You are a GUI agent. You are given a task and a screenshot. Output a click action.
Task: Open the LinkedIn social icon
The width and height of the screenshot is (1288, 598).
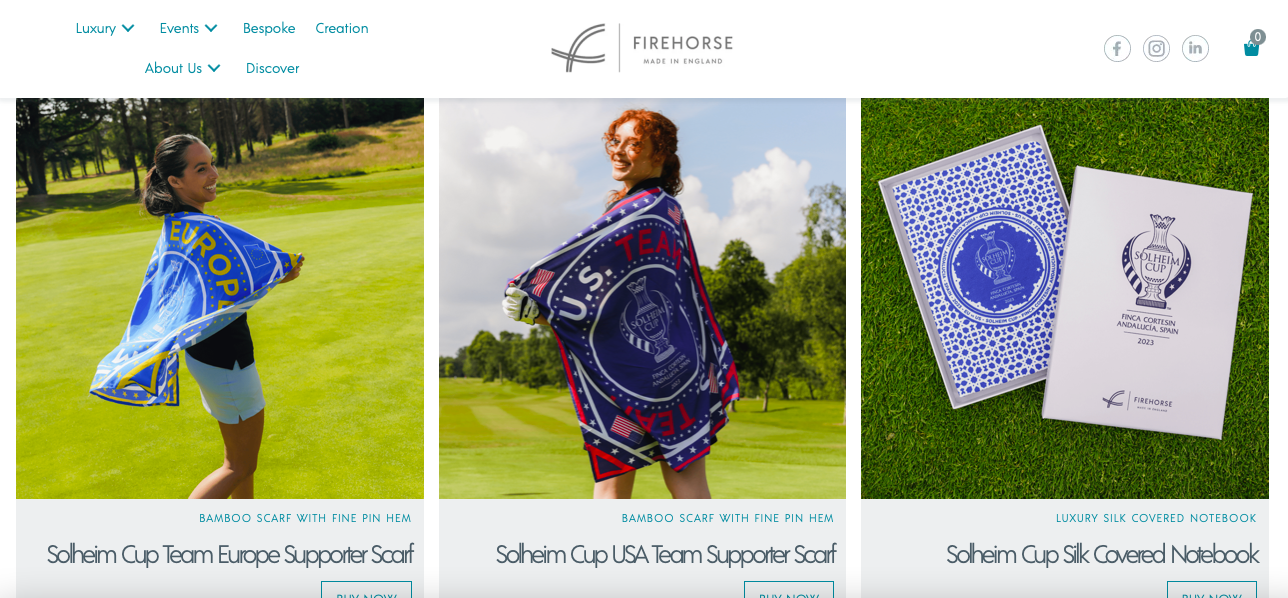(x=1195, y=49)
